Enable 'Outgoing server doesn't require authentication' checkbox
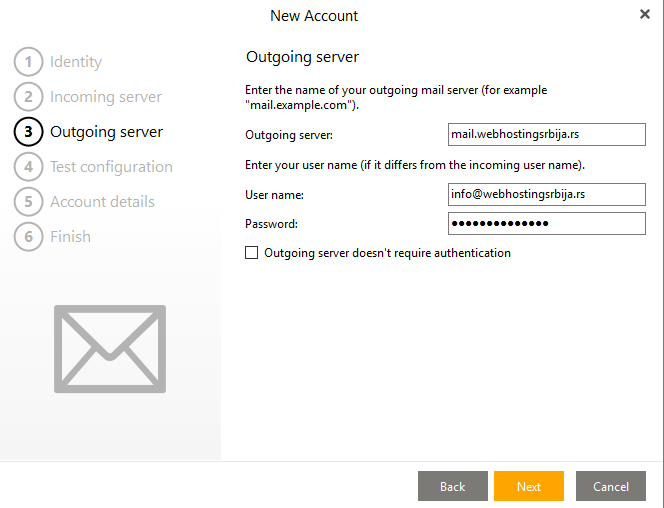664x508 pixels. coord(252,253)
